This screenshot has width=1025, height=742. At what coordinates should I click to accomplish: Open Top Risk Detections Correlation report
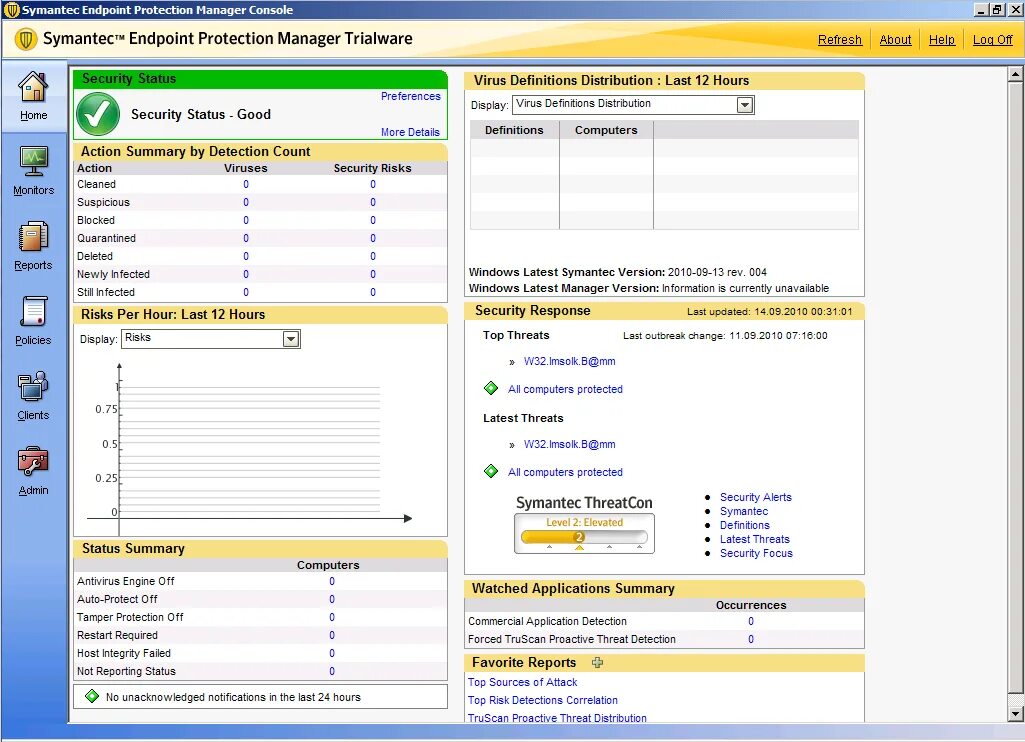coord(543,700)
